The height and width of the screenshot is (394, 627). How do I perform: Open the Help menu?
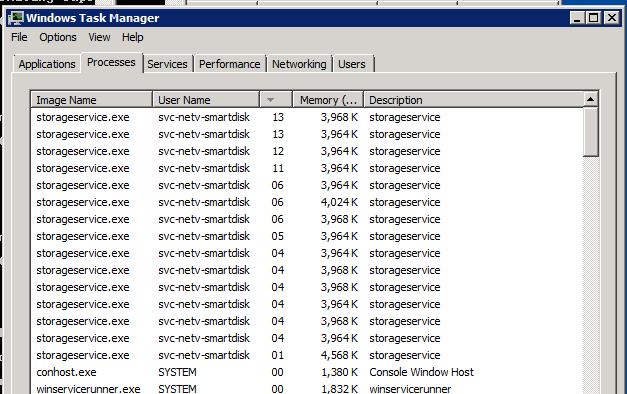(x=132, y=38)
